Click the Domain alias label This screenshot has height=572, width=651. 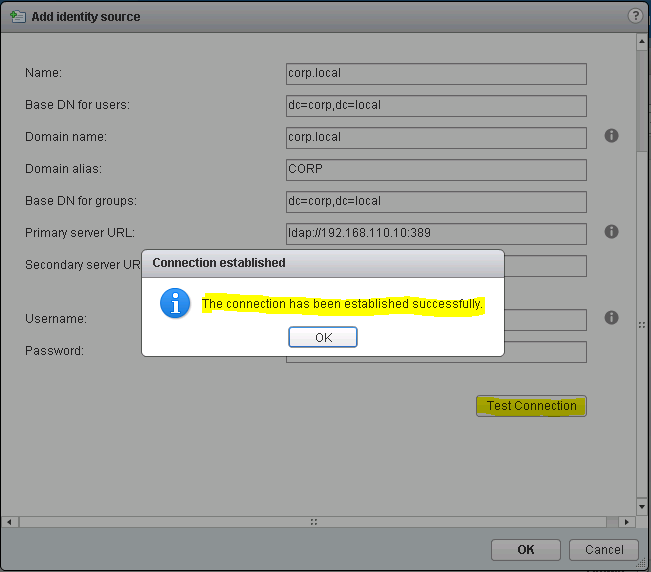(x=64, y=169)
